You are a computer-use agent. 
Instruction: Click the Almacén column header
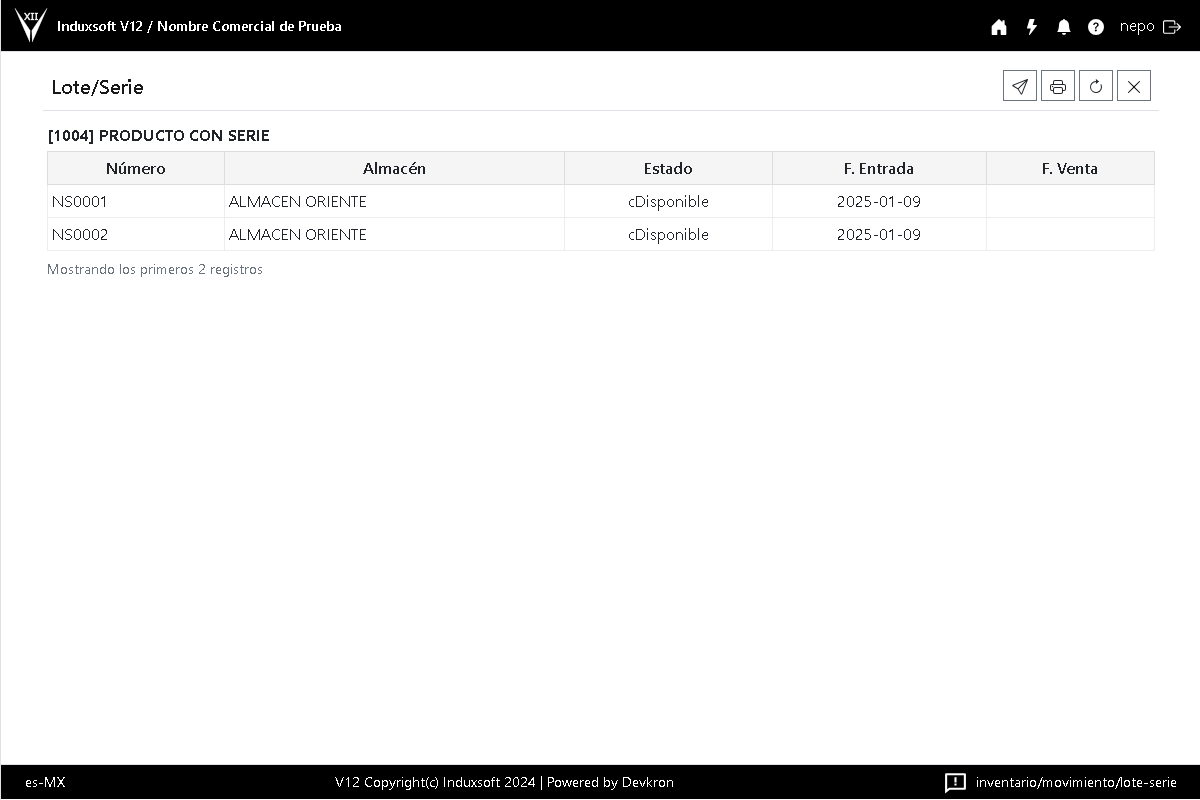pos(394,168)
